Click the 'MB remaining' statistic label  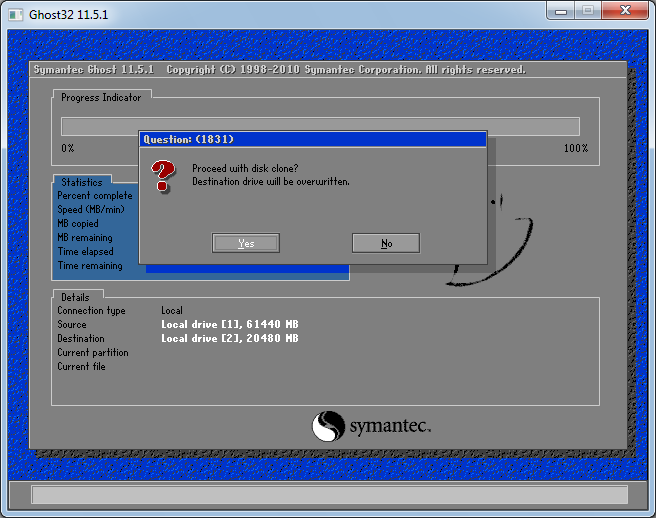click(x=85, y=238)
